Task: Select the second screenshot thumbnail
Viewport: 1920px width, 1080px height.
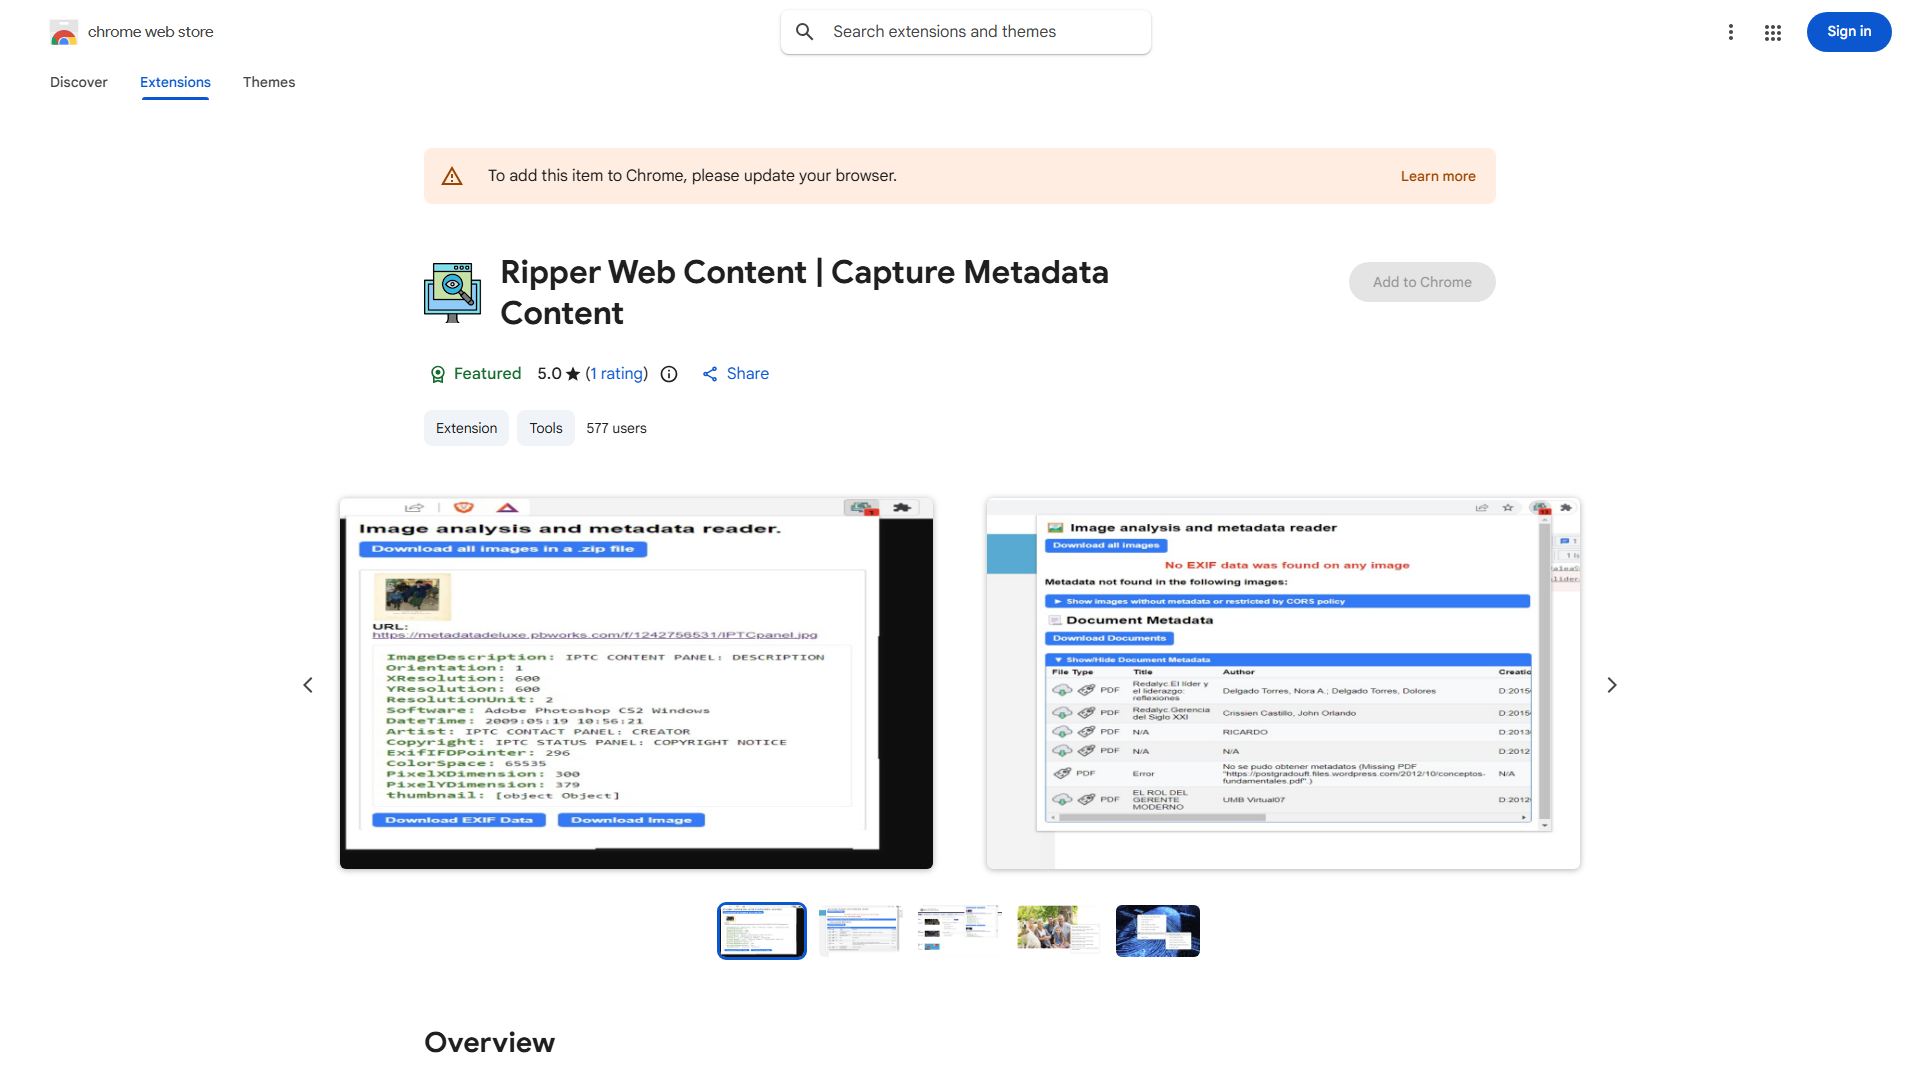Action: click(859, 930)
